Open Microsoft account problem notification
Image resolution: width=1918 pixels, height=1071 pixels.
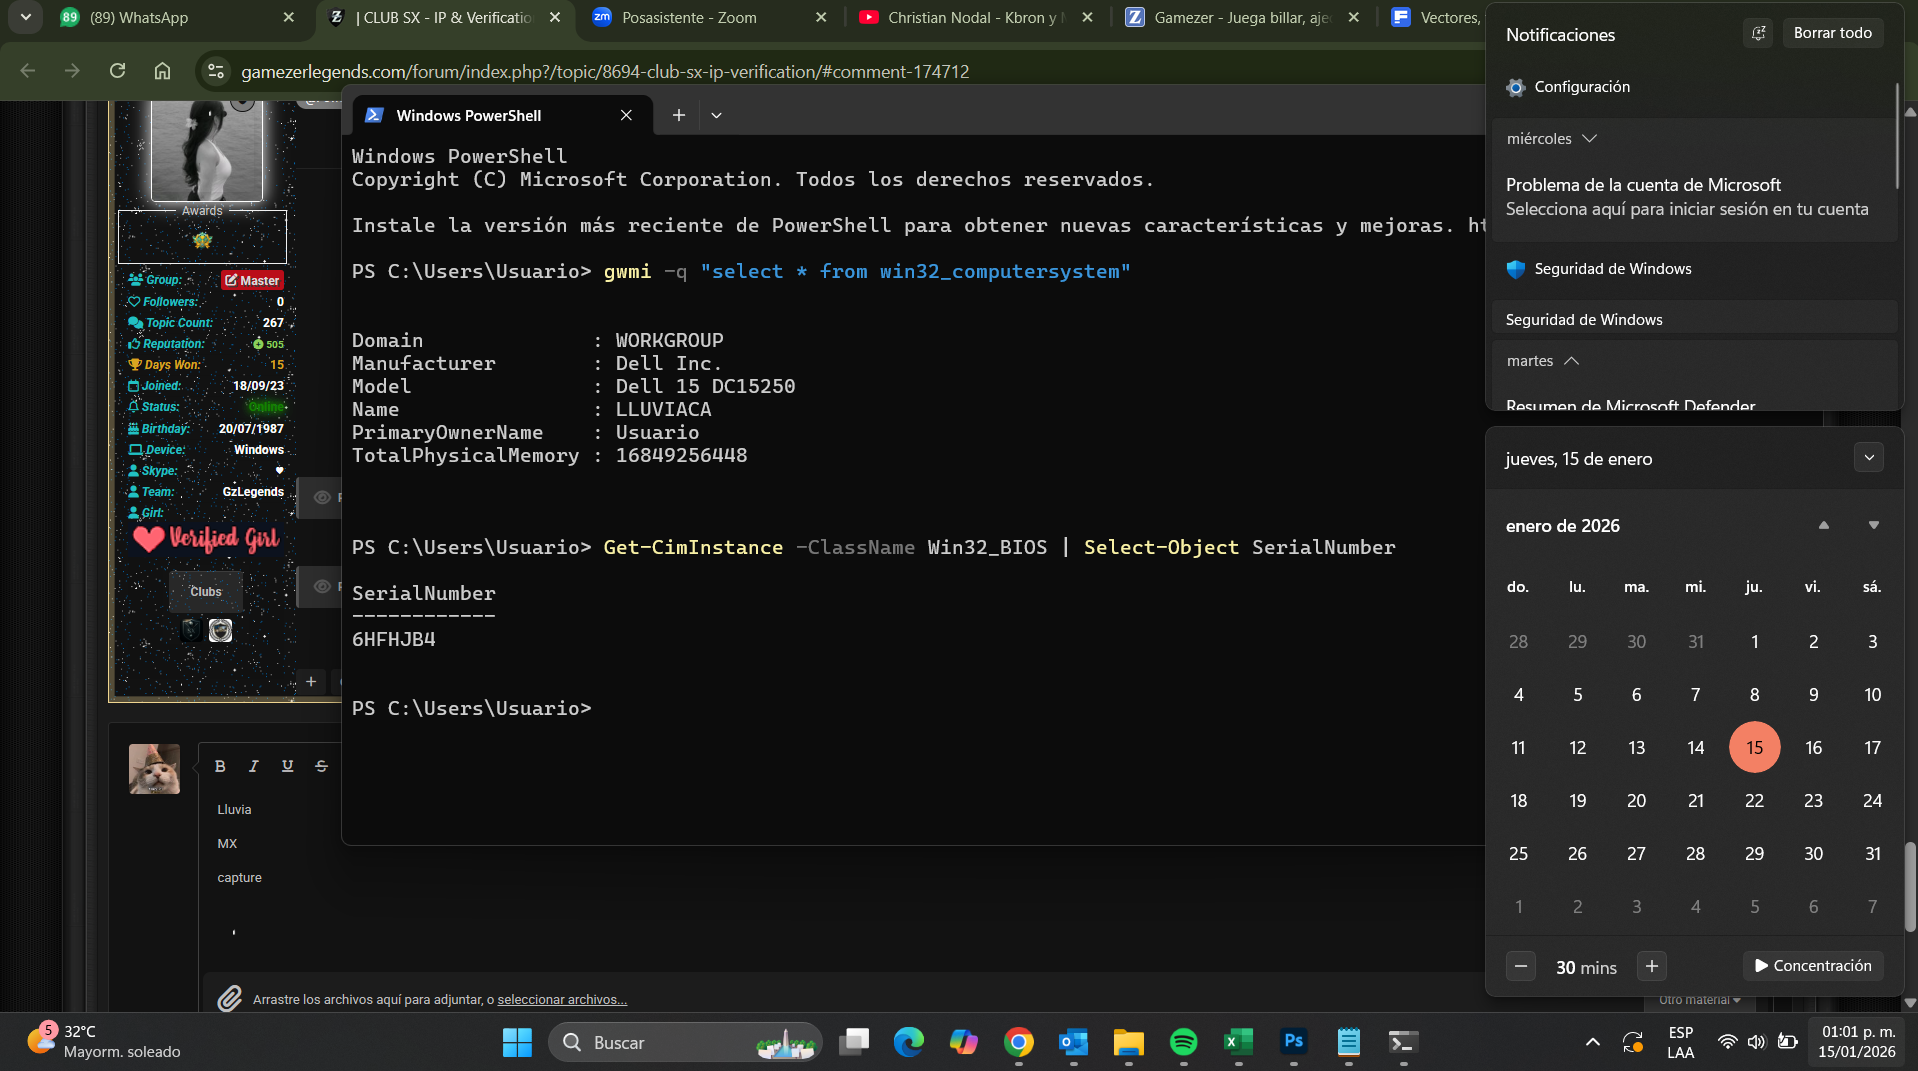pos(1693,197)
